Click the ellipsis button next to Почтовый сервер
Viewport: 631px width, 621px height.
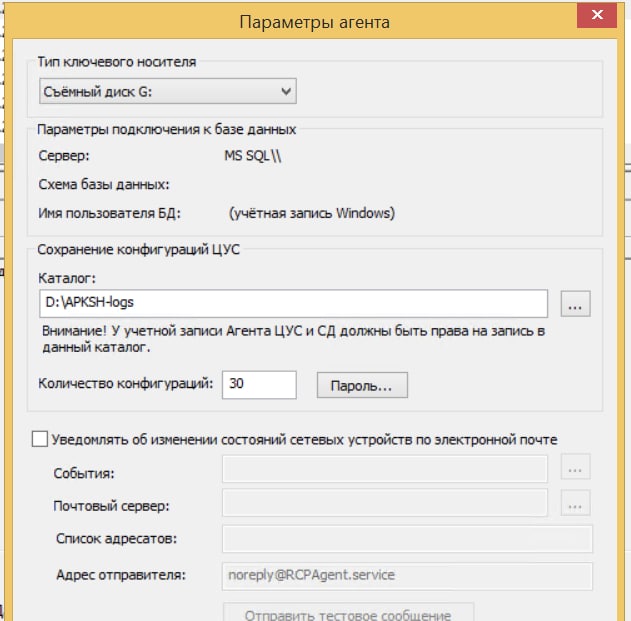pos(575,503)
